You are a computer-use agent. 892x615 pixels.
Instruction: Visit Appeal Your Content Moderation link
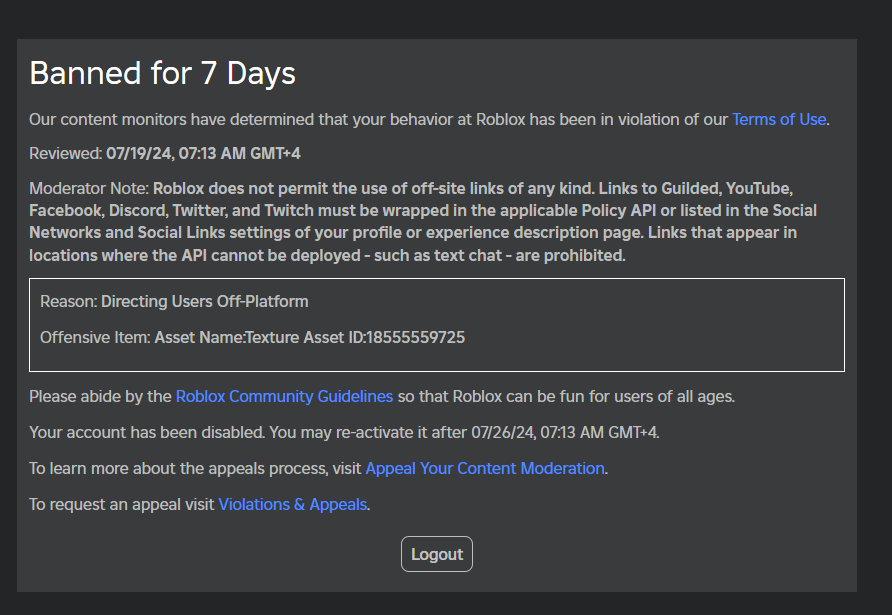485,468
